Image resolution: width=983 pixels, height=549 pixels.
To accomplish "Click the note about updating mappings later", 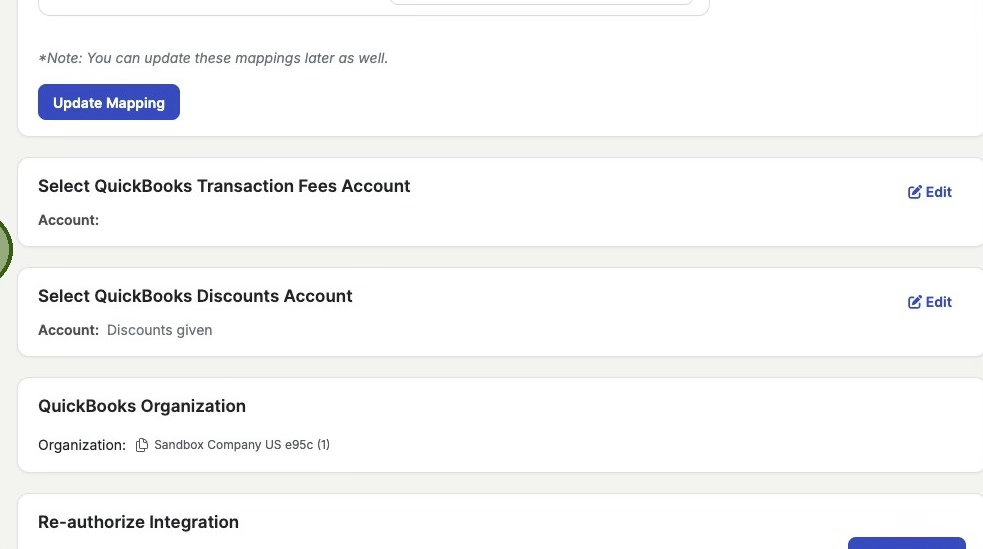I will [x=213, y=58].
